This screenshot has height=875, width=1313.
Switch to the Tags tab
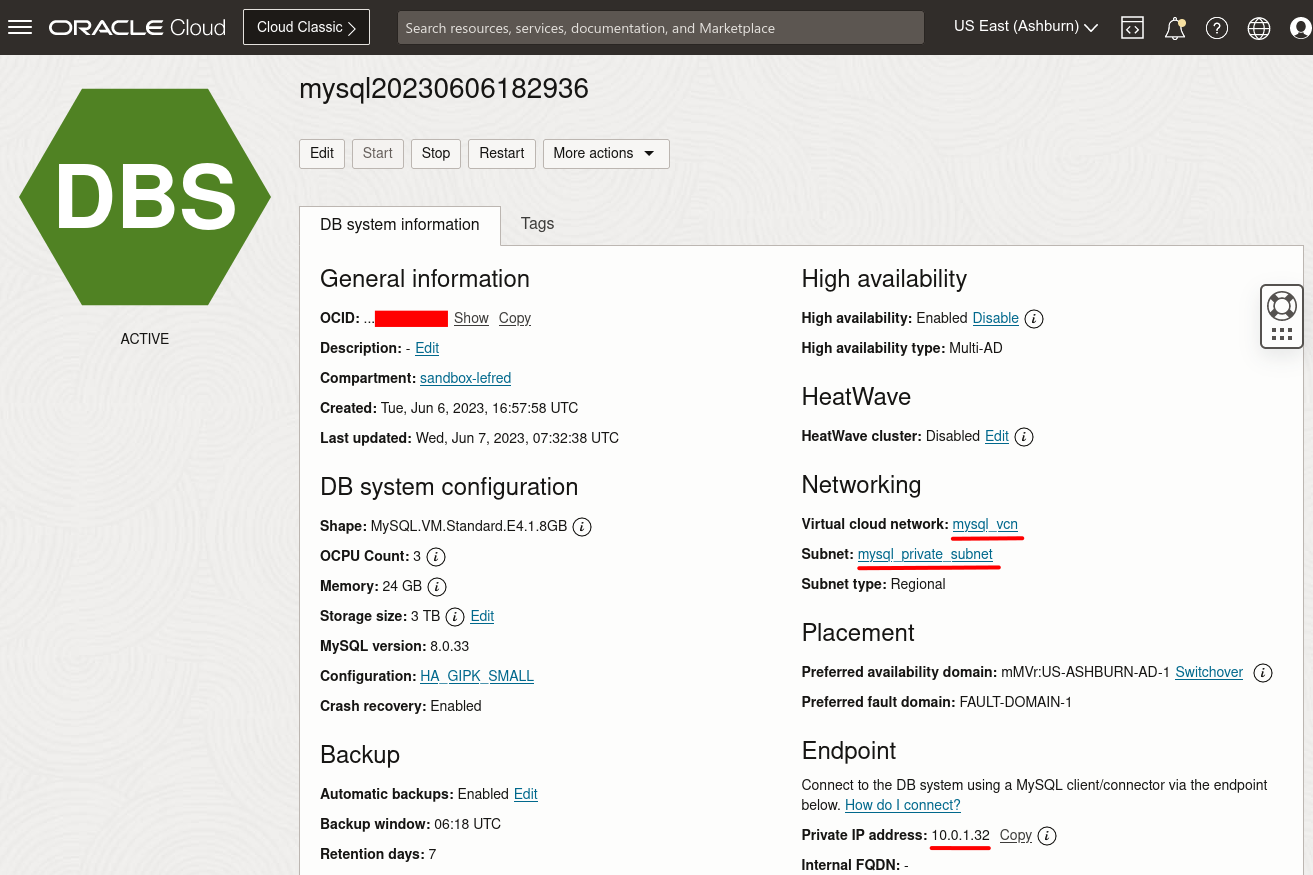537,224
